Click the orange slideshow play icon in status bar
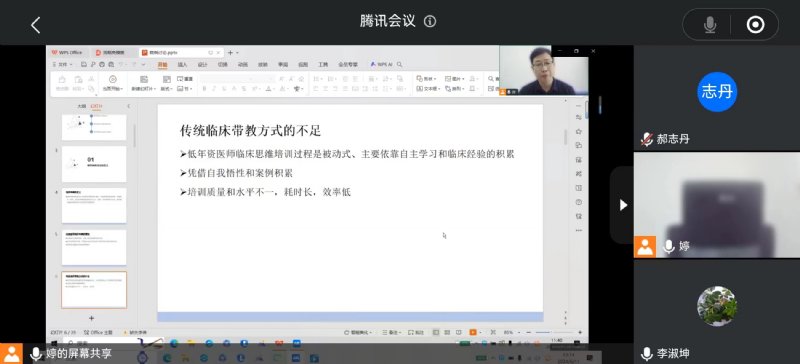 (472, 332)
